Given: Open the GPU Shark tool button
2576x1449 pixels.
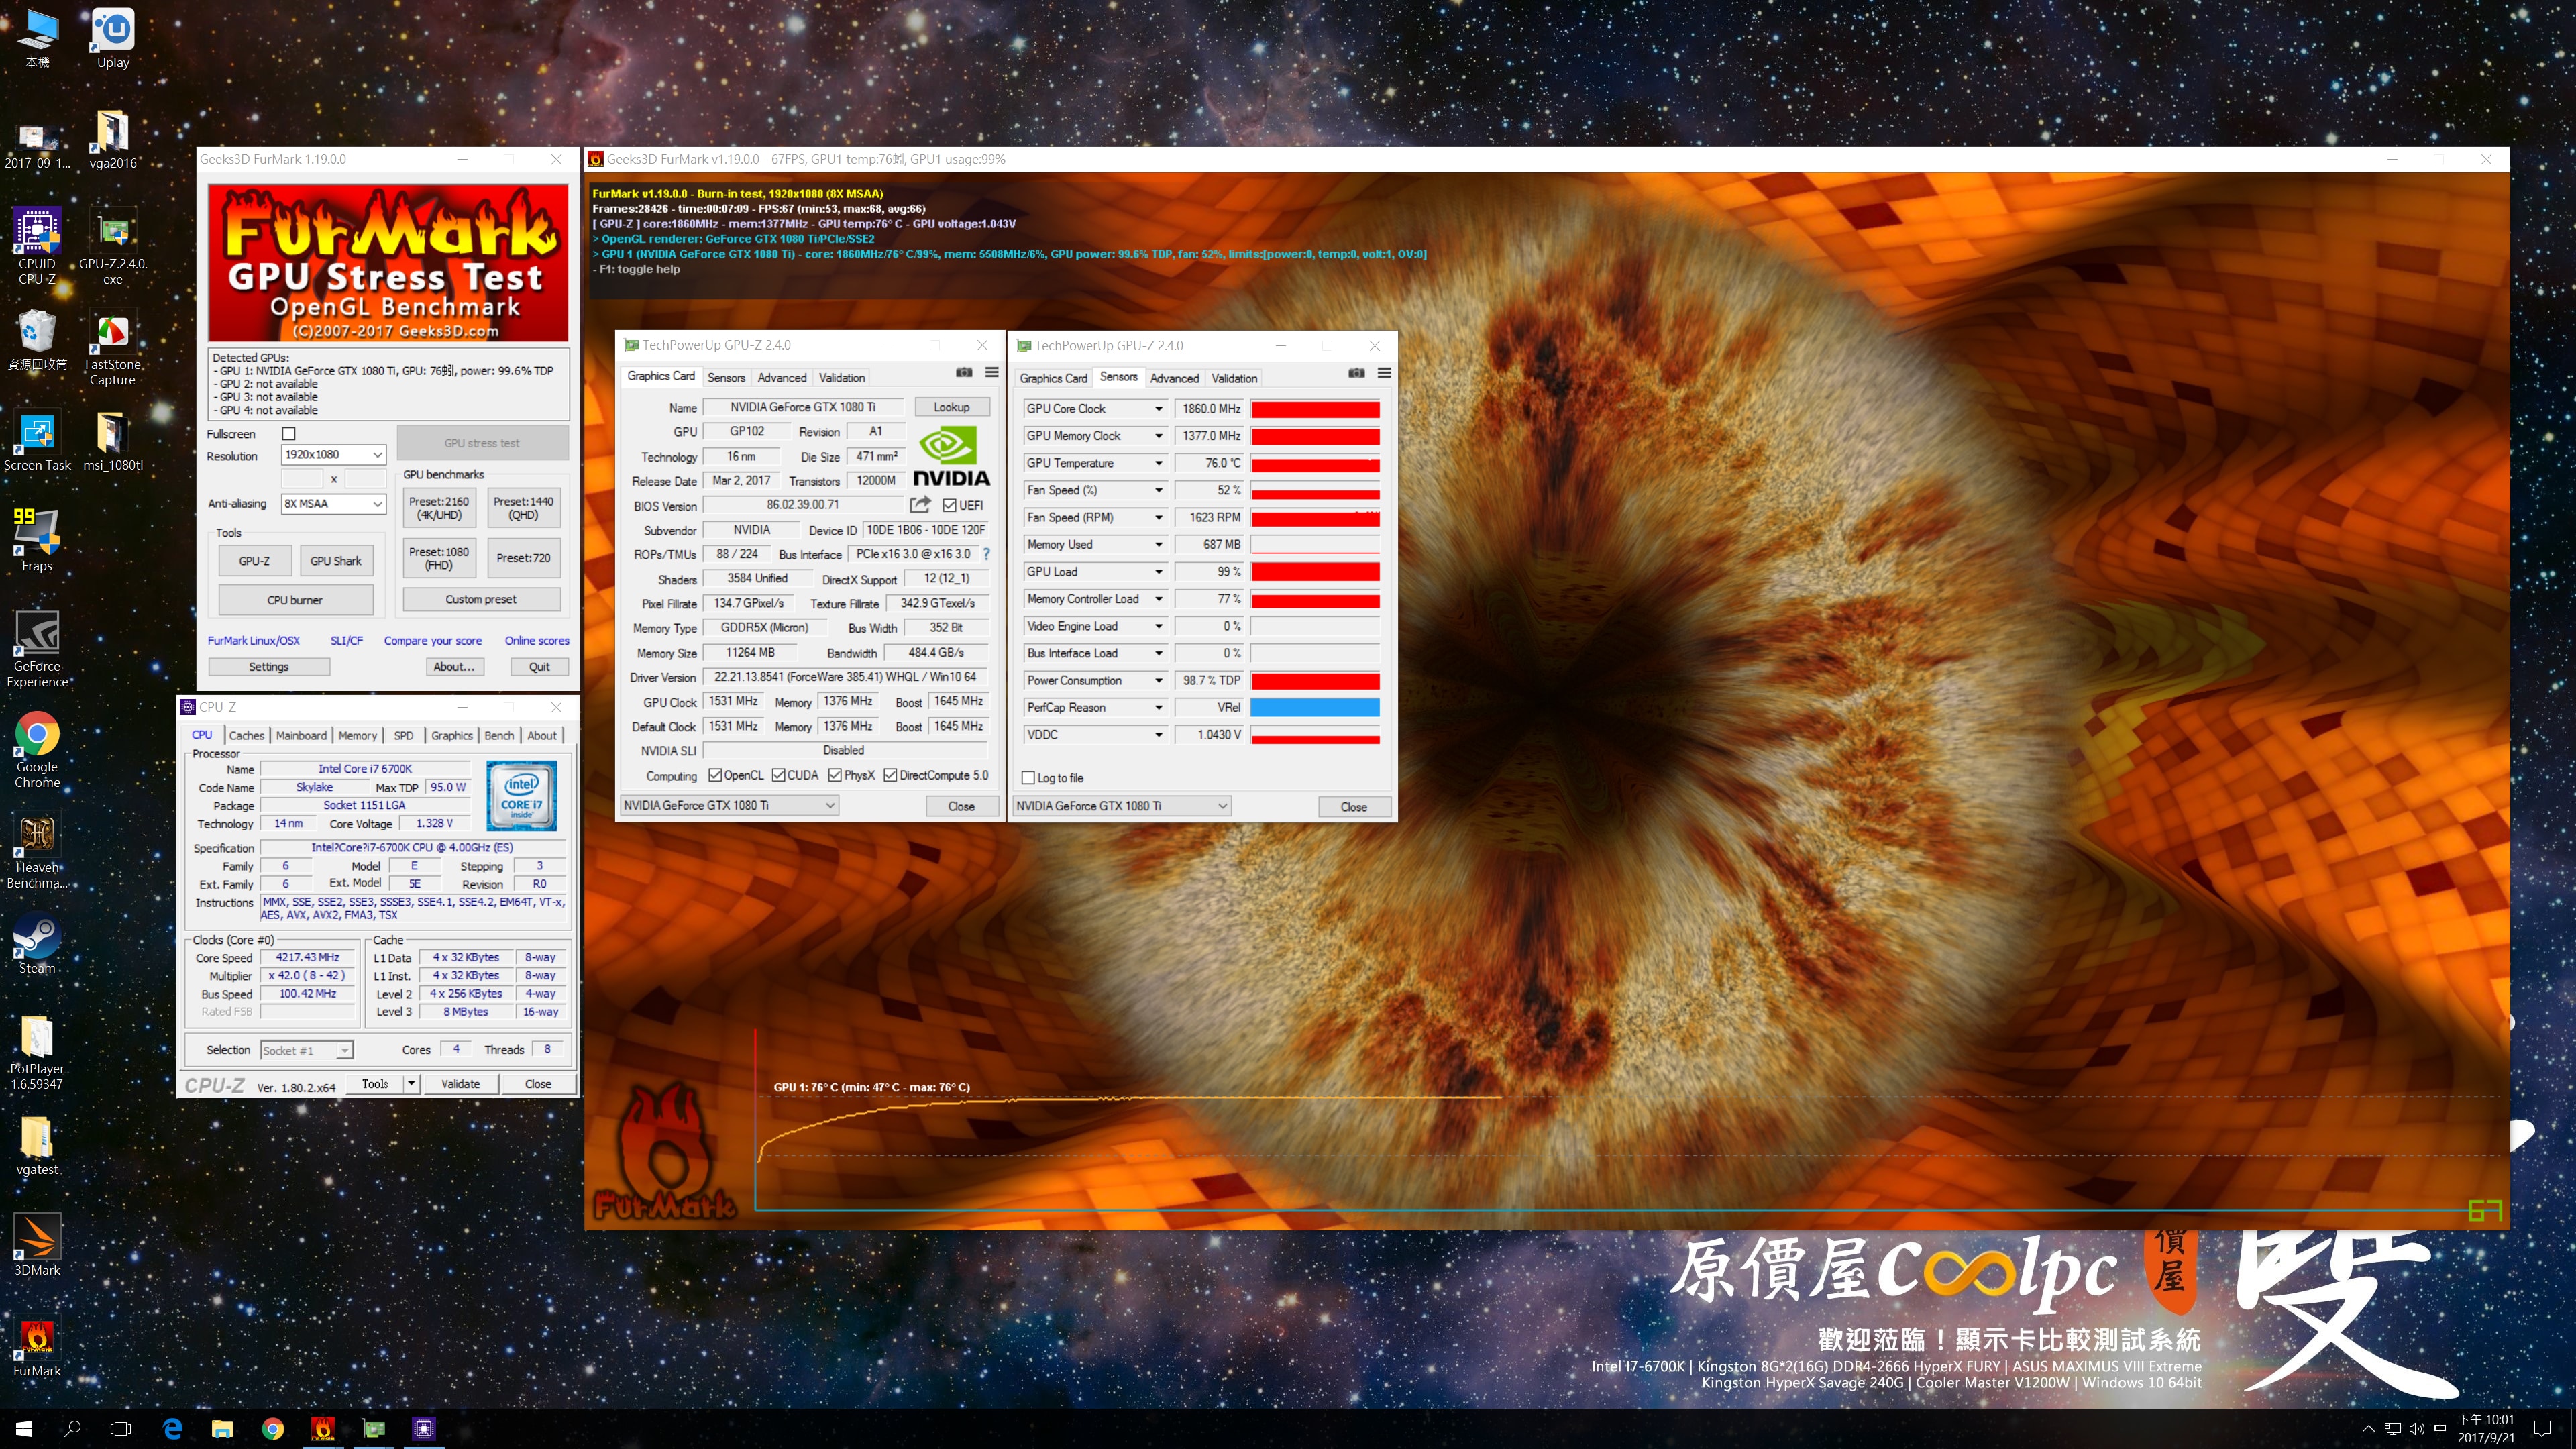Looking at the screenshot, I should (x=336, y=561).
